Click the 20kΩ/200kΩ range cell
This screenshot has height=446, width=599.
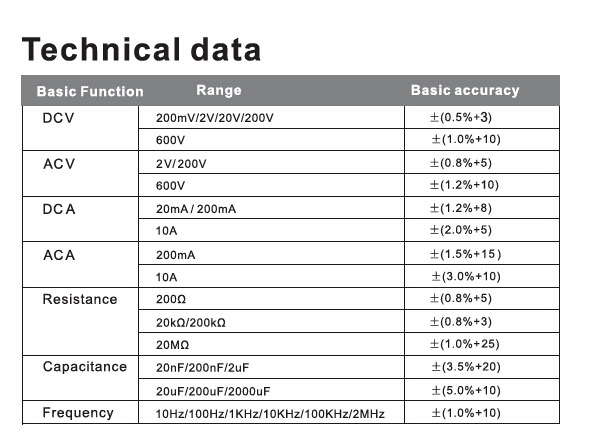271,321
